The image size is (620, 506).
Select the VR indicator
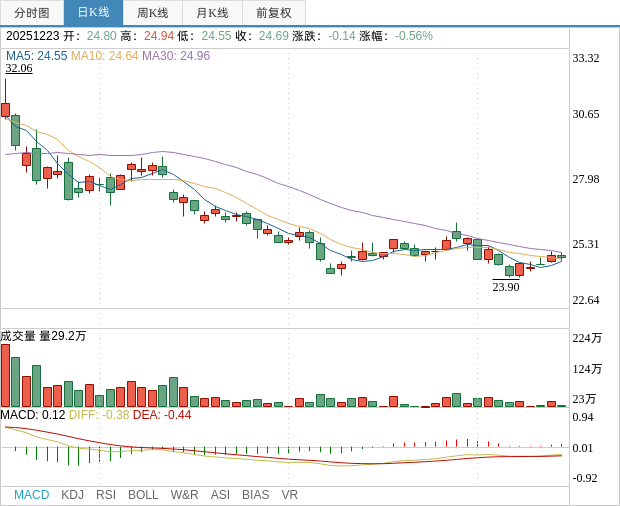tap(289, 495)
